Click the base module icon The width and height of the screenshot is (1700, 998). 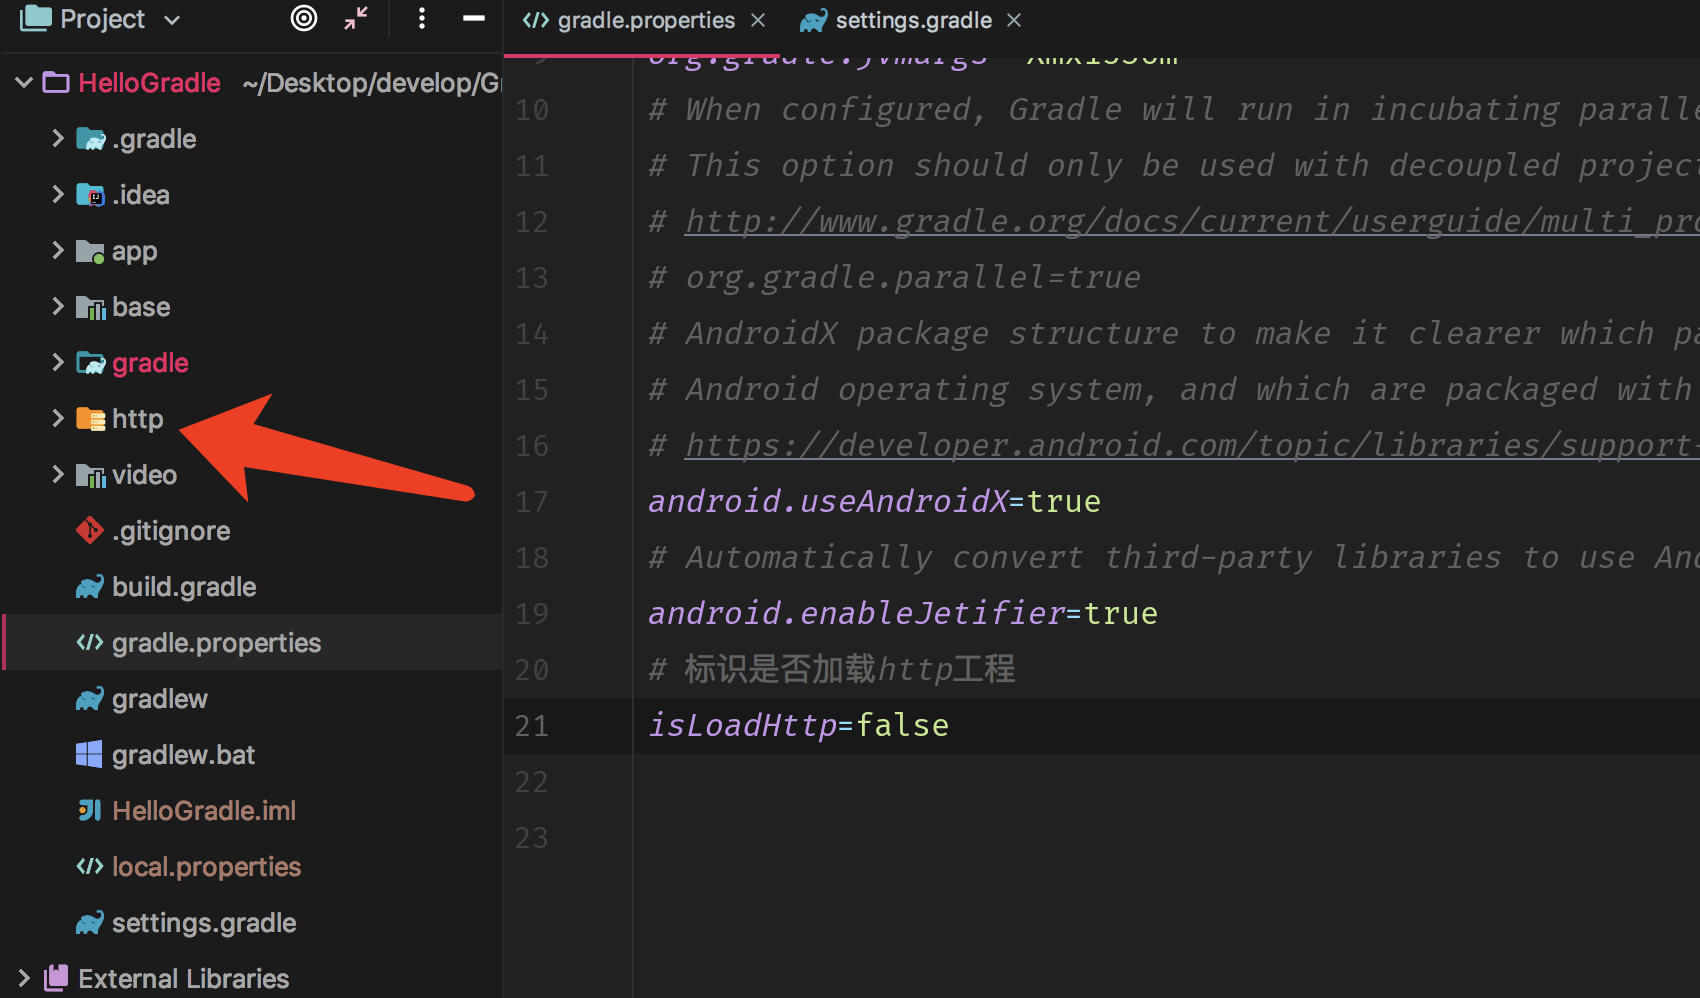coord(91,307)
